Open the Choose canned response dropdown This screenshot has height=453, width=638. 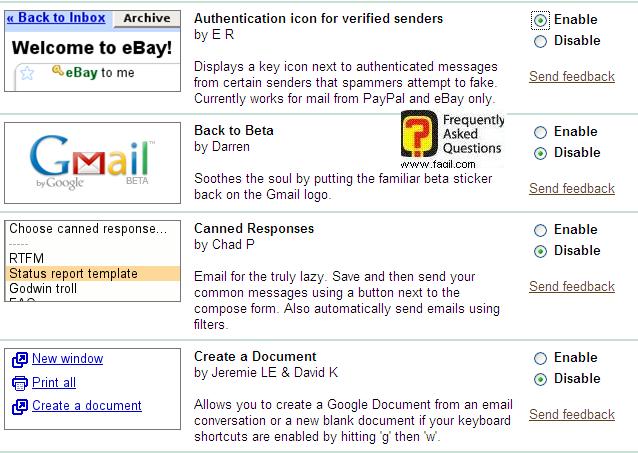93,229
